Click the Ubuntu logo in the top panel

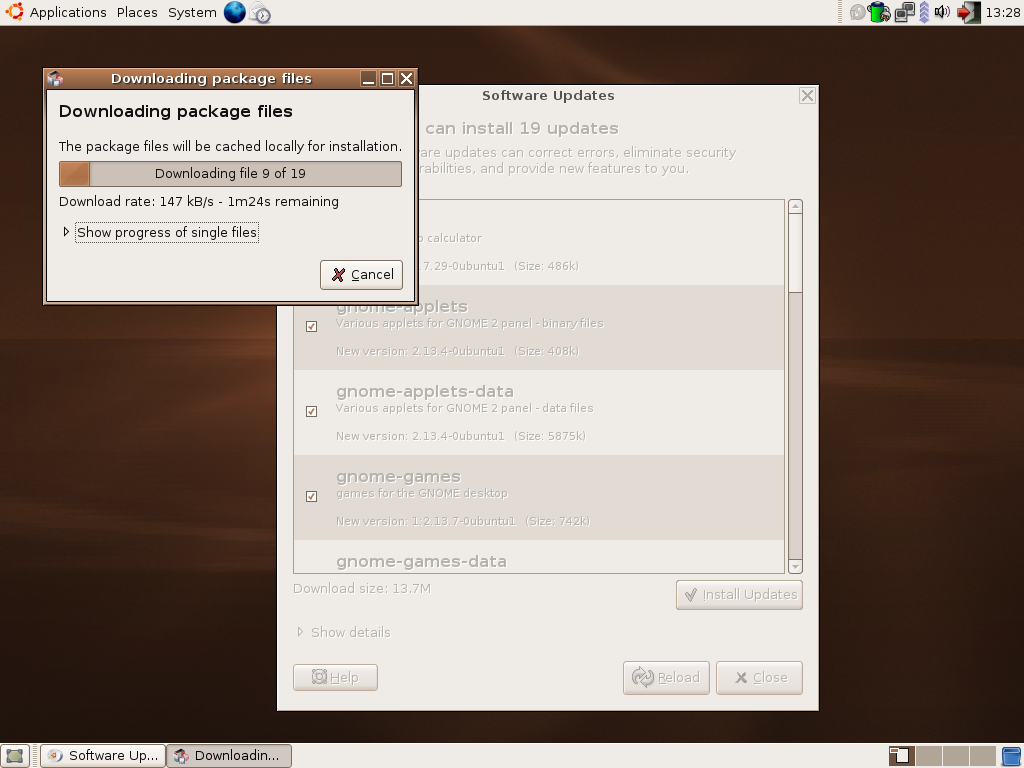click(14, 12)
